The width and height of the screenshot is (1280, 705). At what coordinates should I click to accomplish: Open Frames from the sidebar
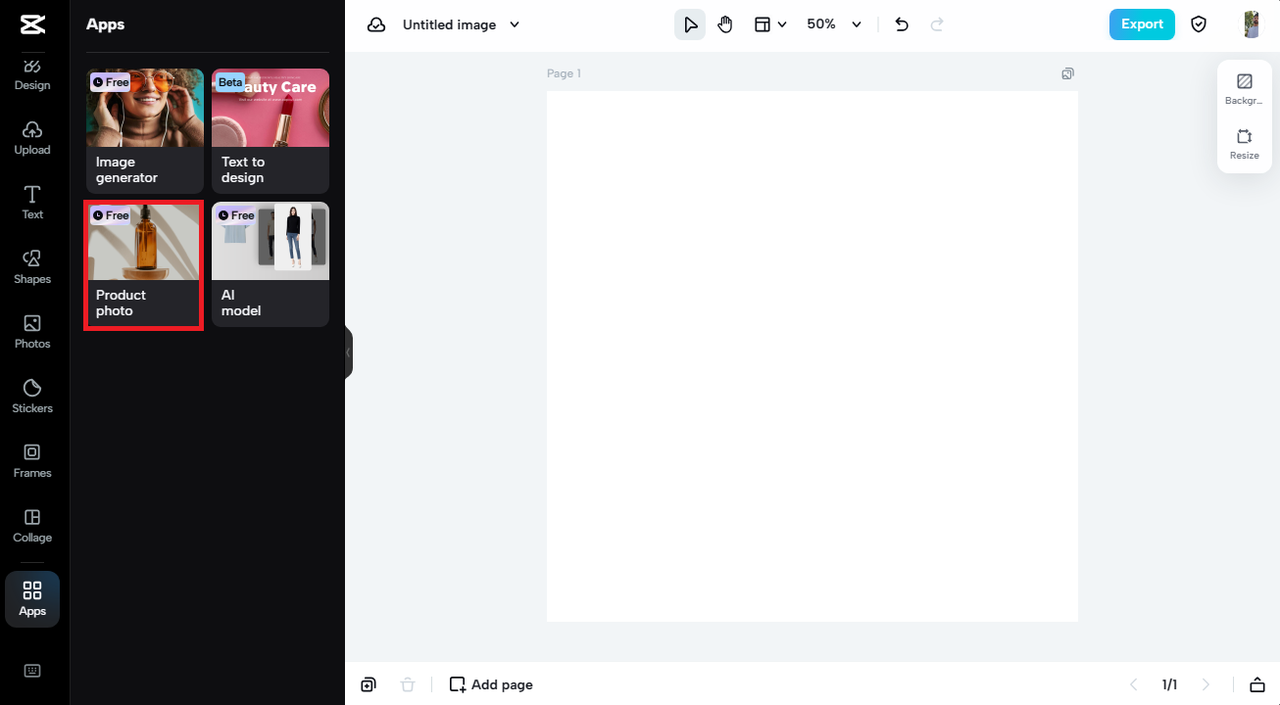[32, 461]
